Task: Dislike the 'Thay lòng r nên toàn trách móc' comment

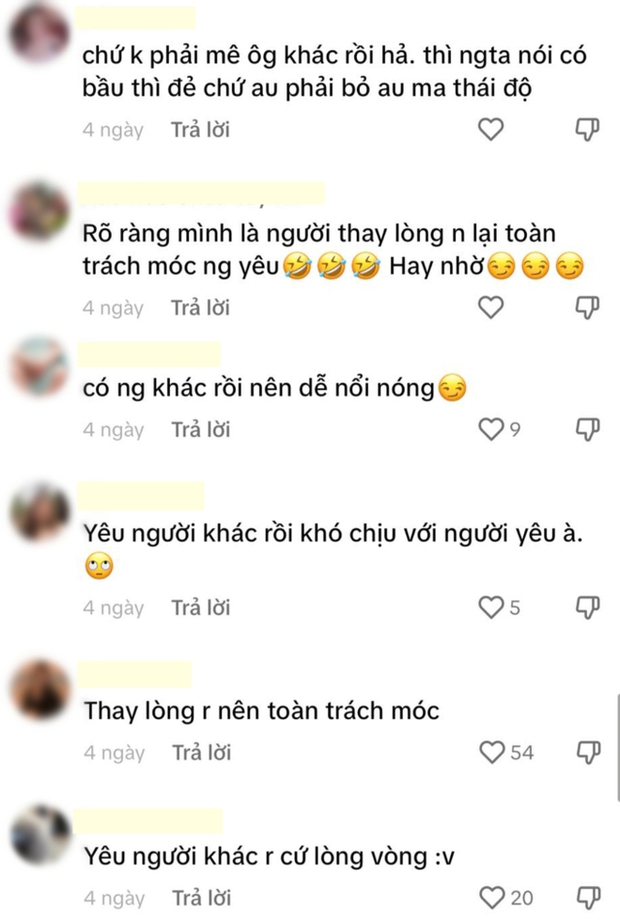Action: 588,752
